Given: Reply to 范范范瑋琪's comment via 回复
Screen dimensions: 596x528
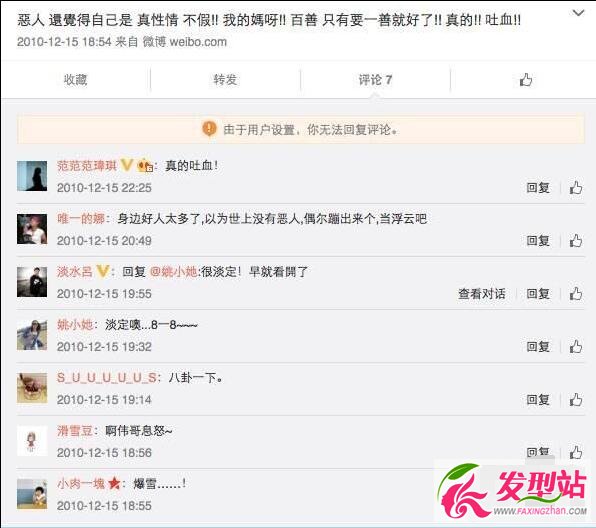Looking at the screenshot, I should click(x=538, y=188).
